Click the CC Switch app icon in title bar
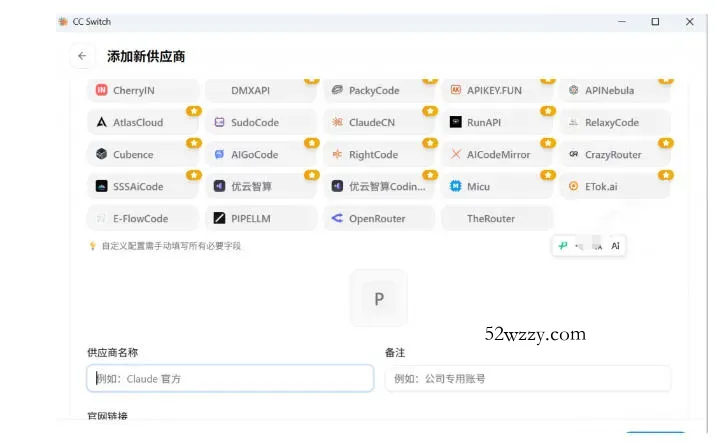 [x=63, y=21]
